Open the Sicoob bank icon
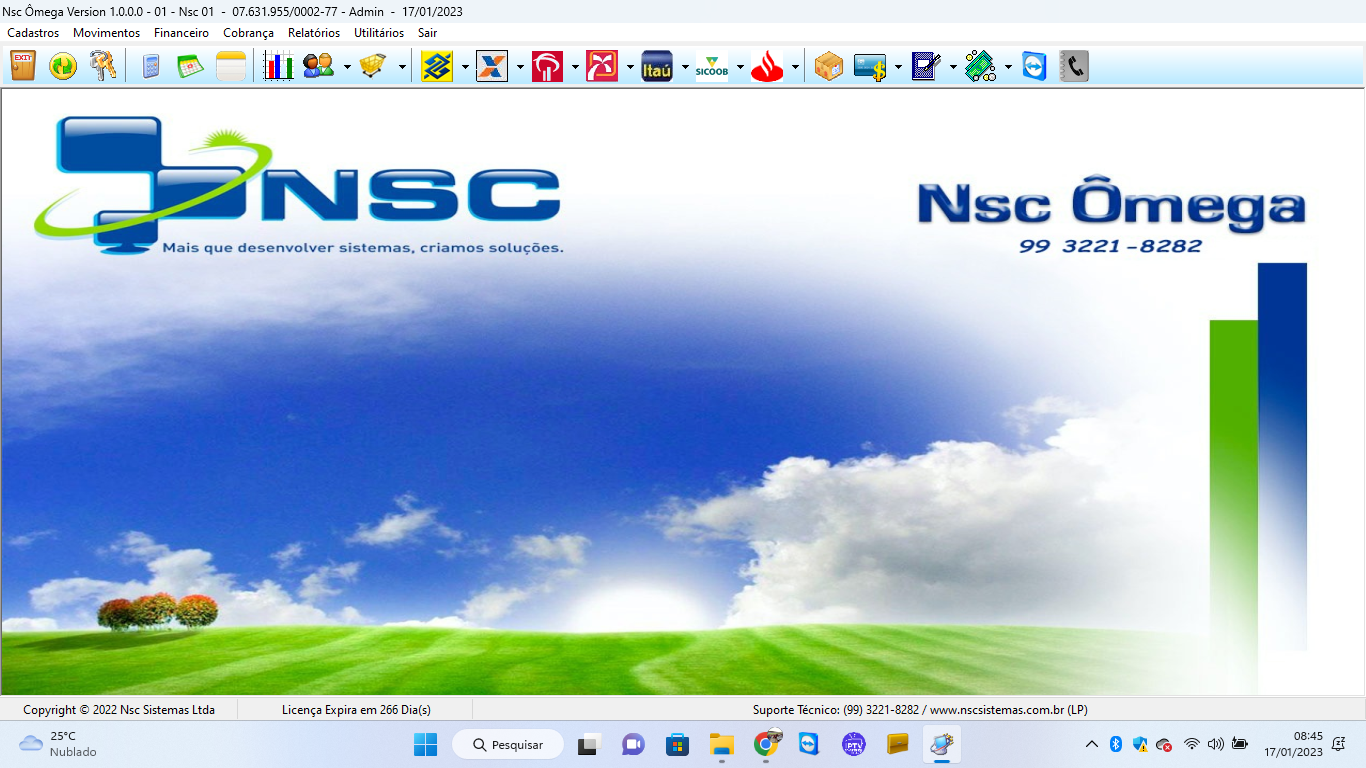The width and height of the screenshot is (1366, 768). (x=713, y=66)
